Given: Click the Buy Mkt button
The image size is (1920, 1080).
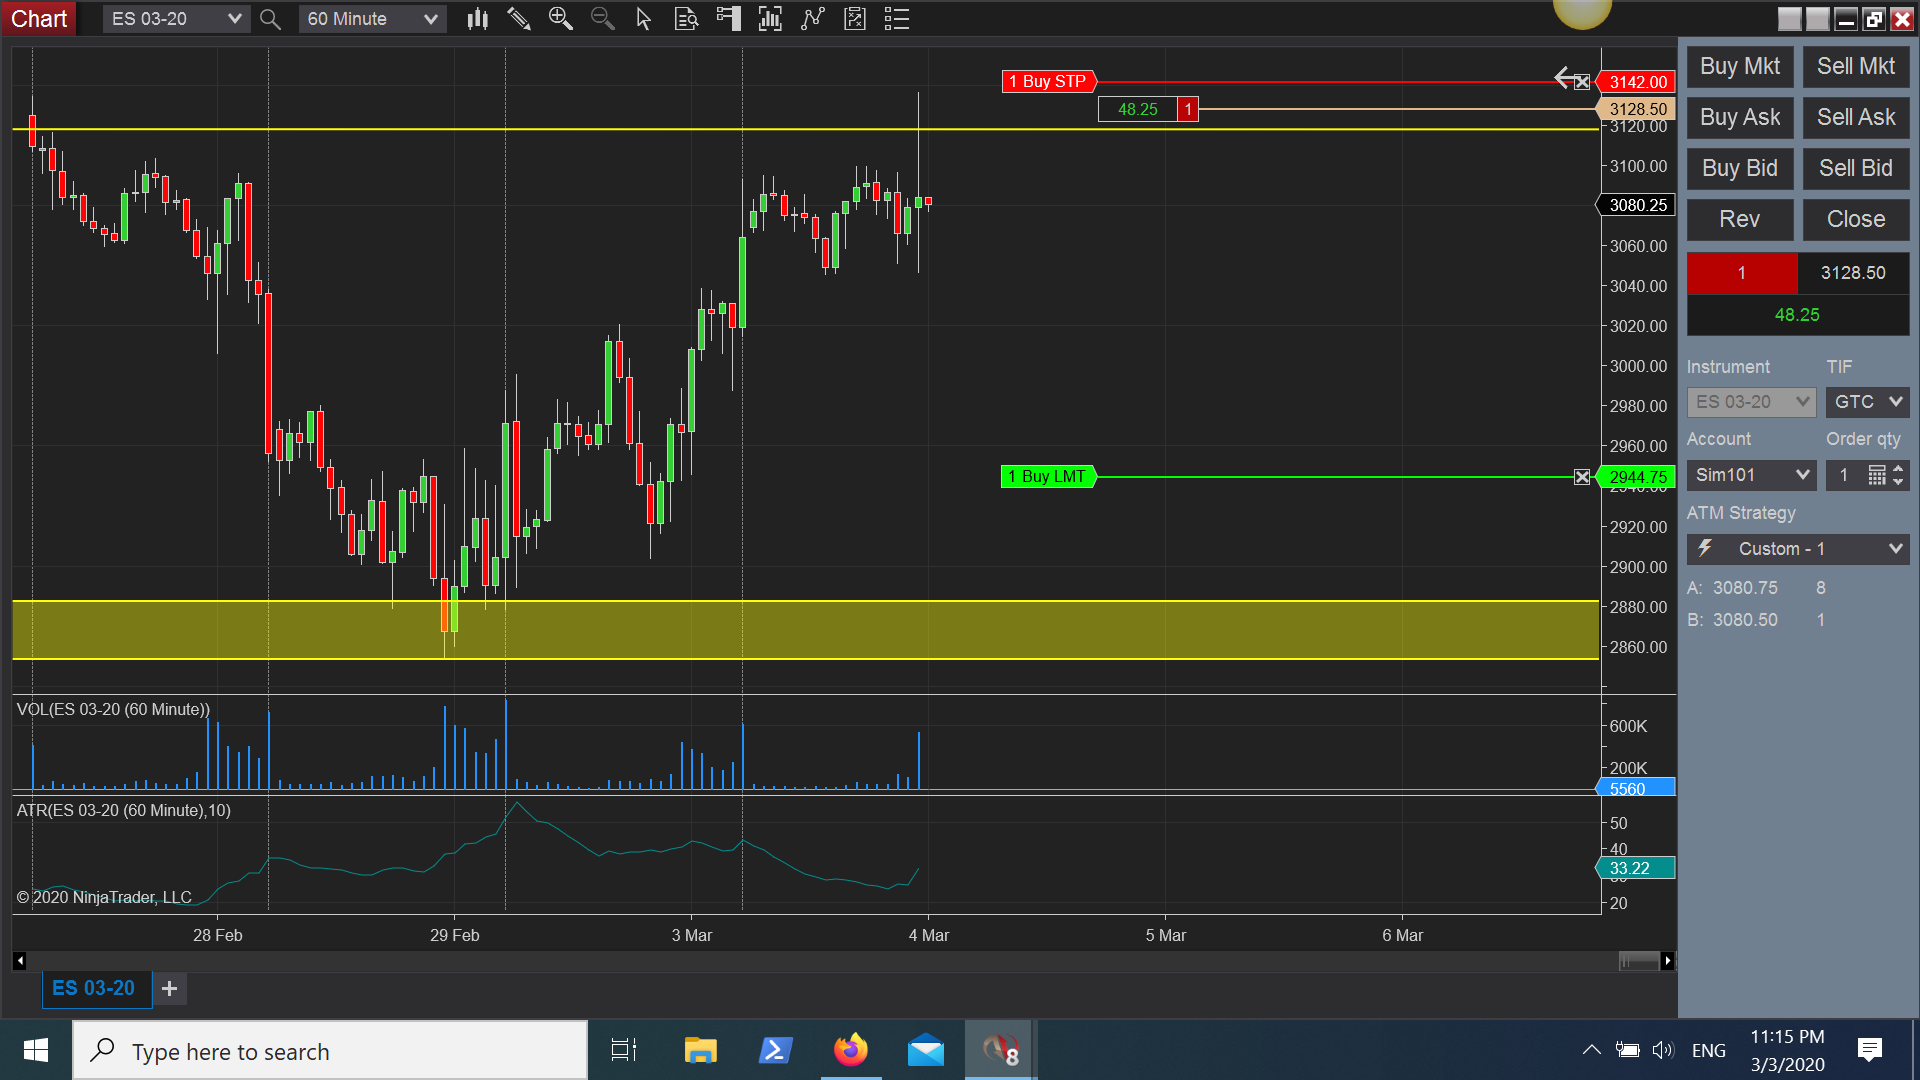Looking at the screenshot, I should [x=1739, y=66].
